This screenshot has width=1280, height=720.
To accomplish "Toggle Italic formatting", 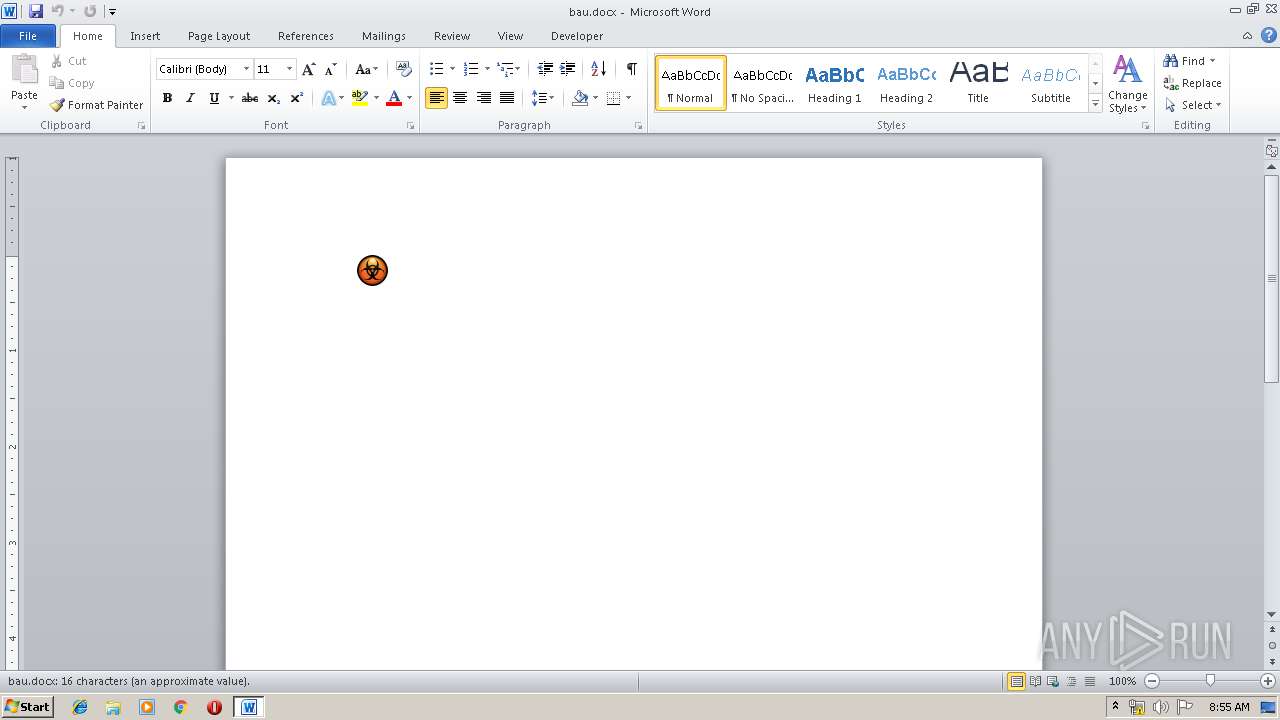I will 190,98.
